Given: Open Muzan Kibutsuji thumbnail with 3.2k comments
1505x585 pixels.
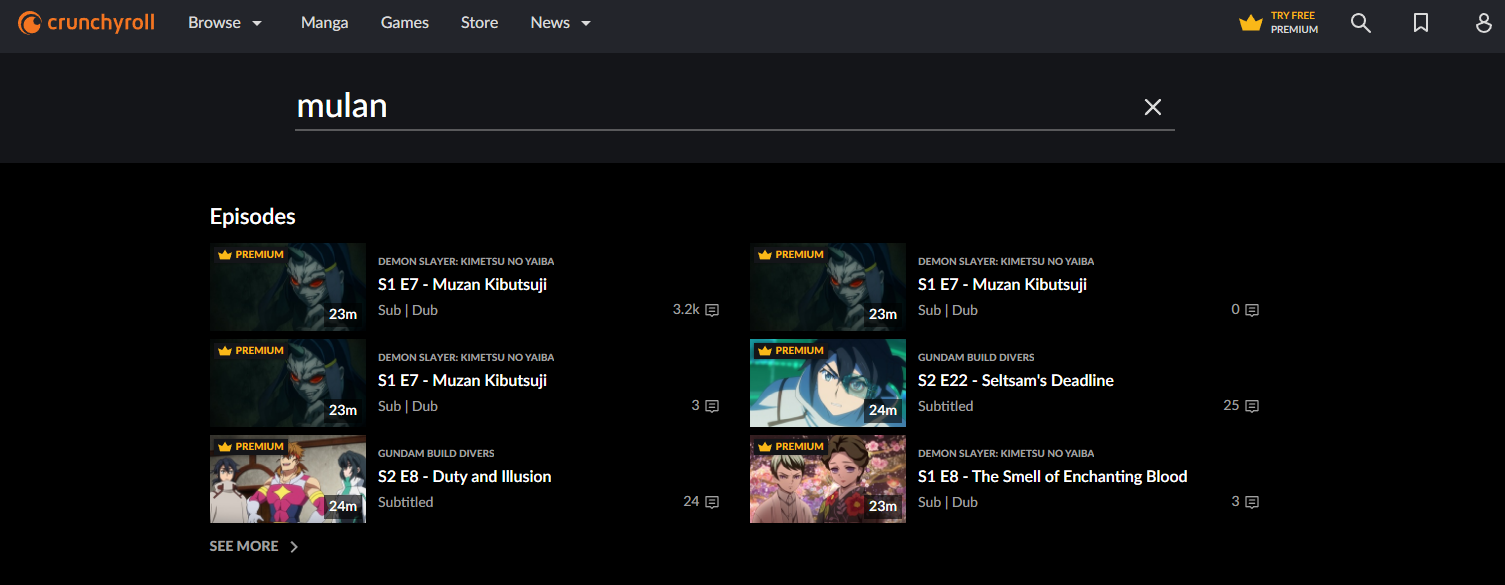Looking at the screenshot, I should (x=288, y=287).
